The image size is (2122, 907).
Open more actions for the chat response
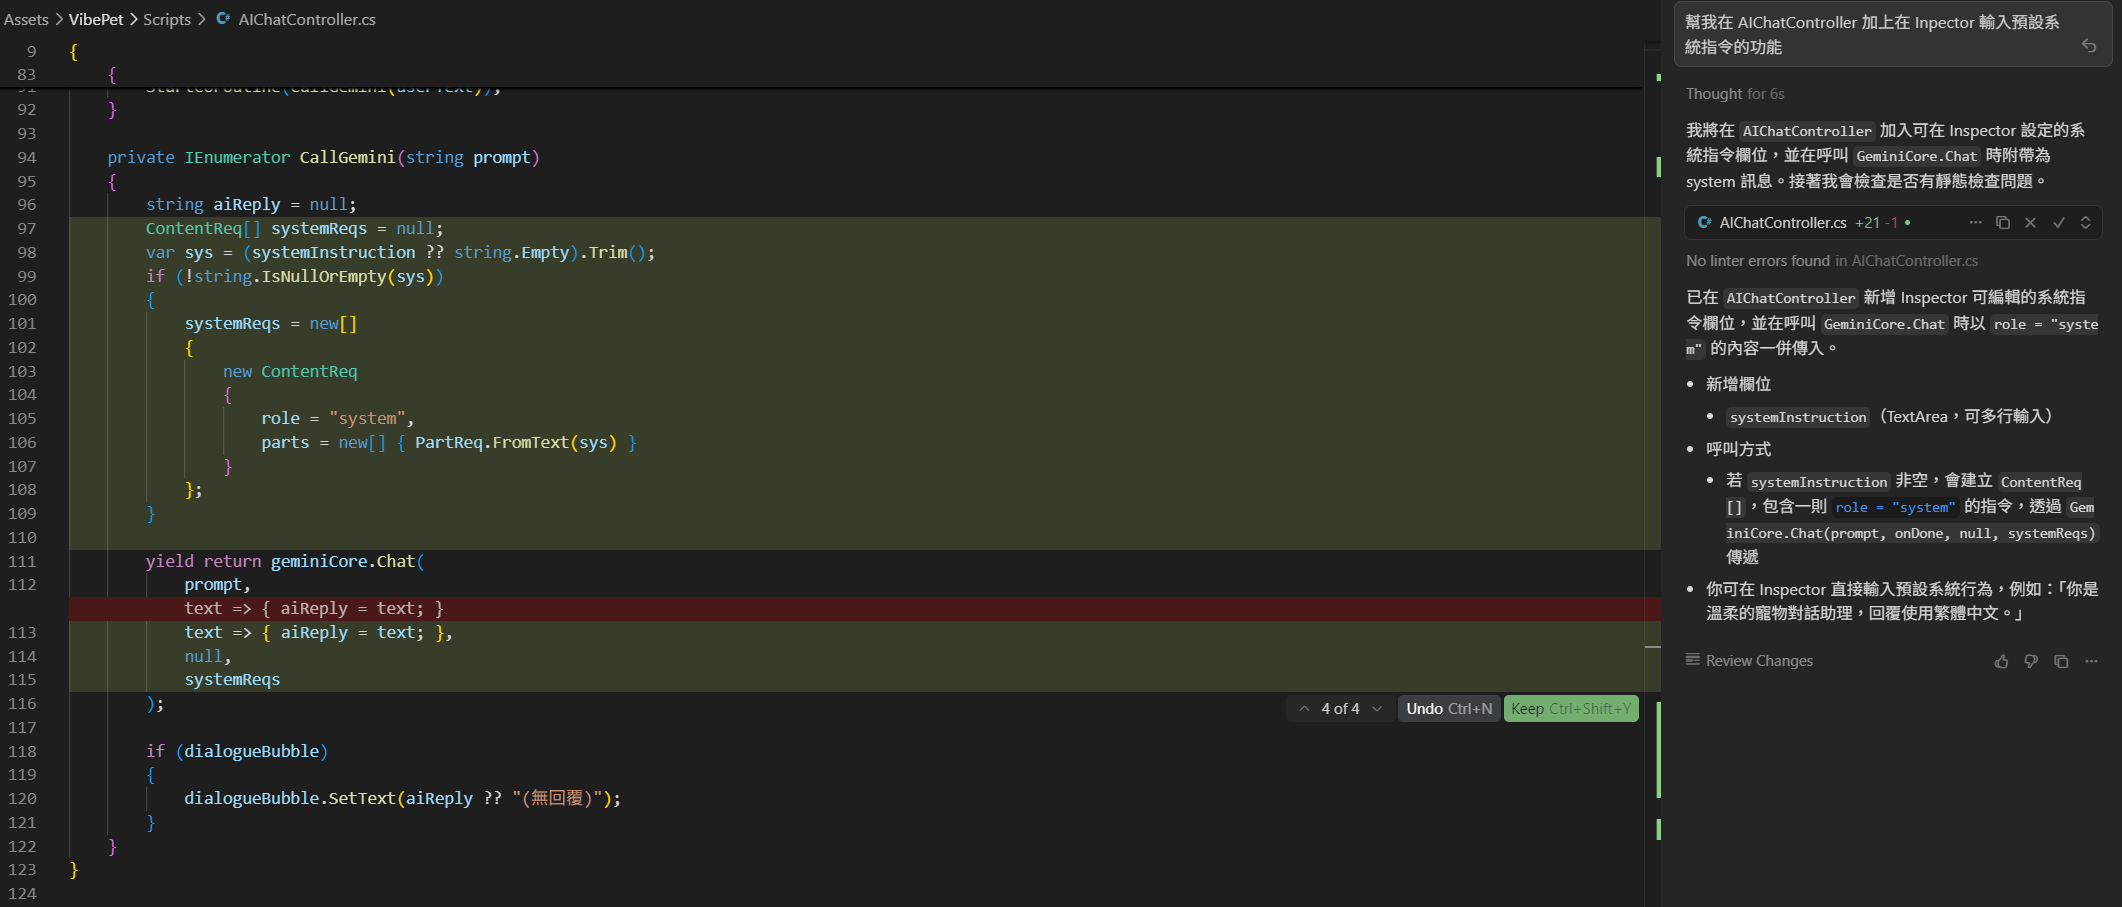[x=2091, y=661]
